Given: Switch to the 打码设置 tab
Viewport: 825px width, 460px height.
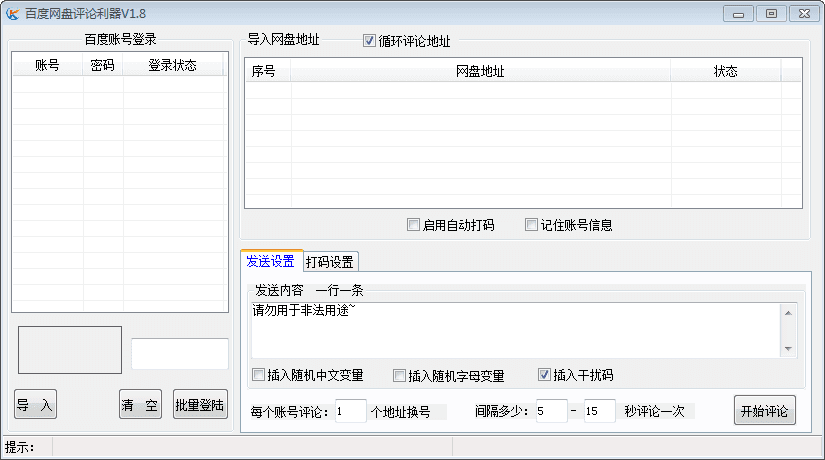Looking at the screenshot, I should click(x=330, y=262).
